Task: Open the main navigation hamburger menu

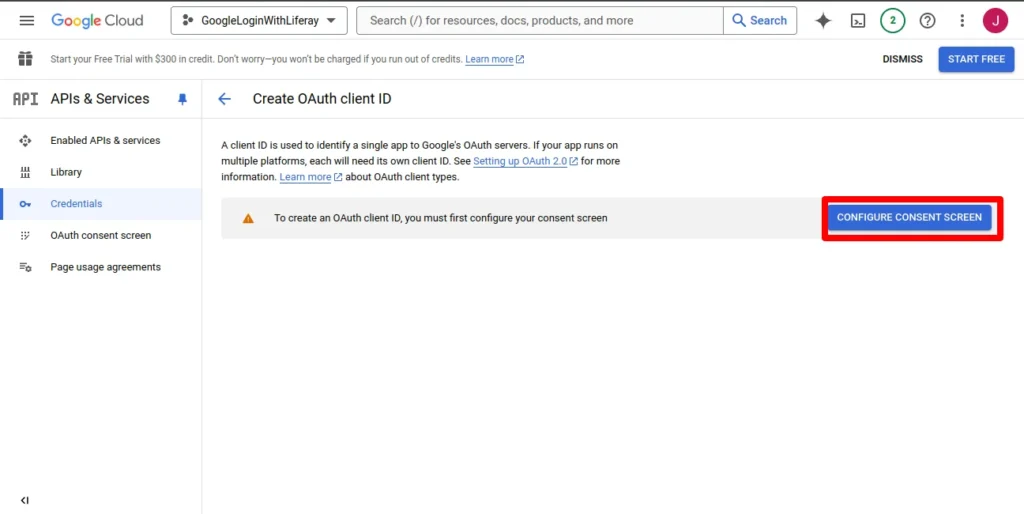Action: click(27, 20)
